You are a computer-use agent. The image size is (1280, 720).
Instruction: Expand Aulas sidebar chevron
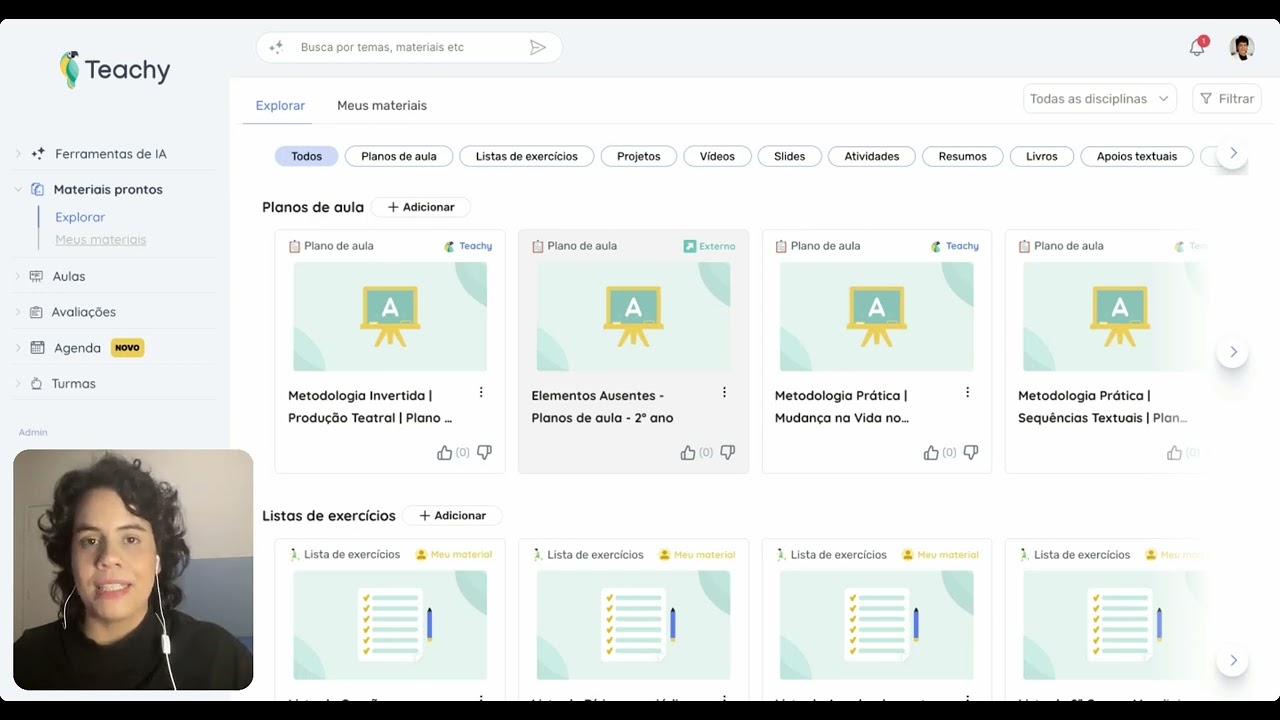[x=18, y=276]
